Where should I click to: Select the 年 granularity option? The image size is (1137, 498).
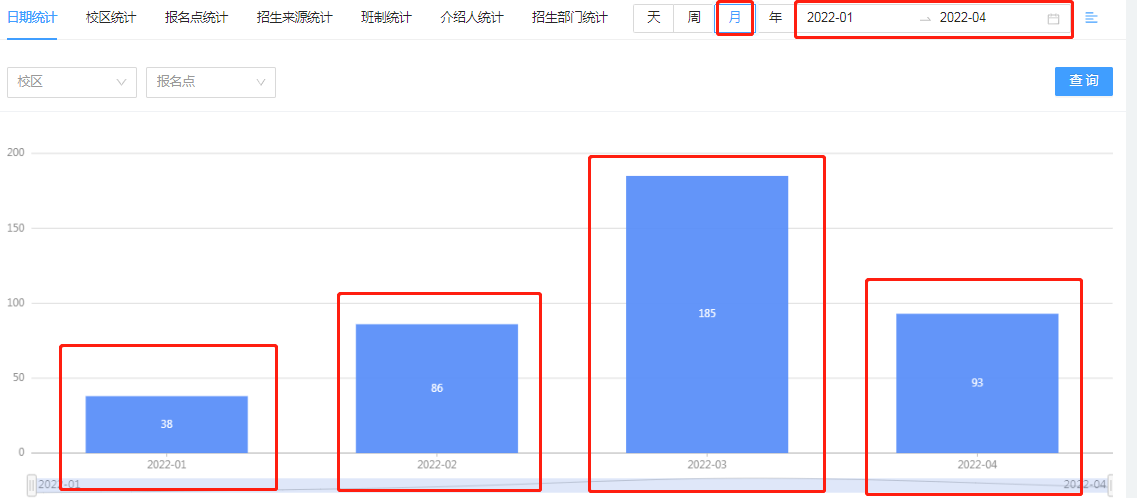coord(775,18)
